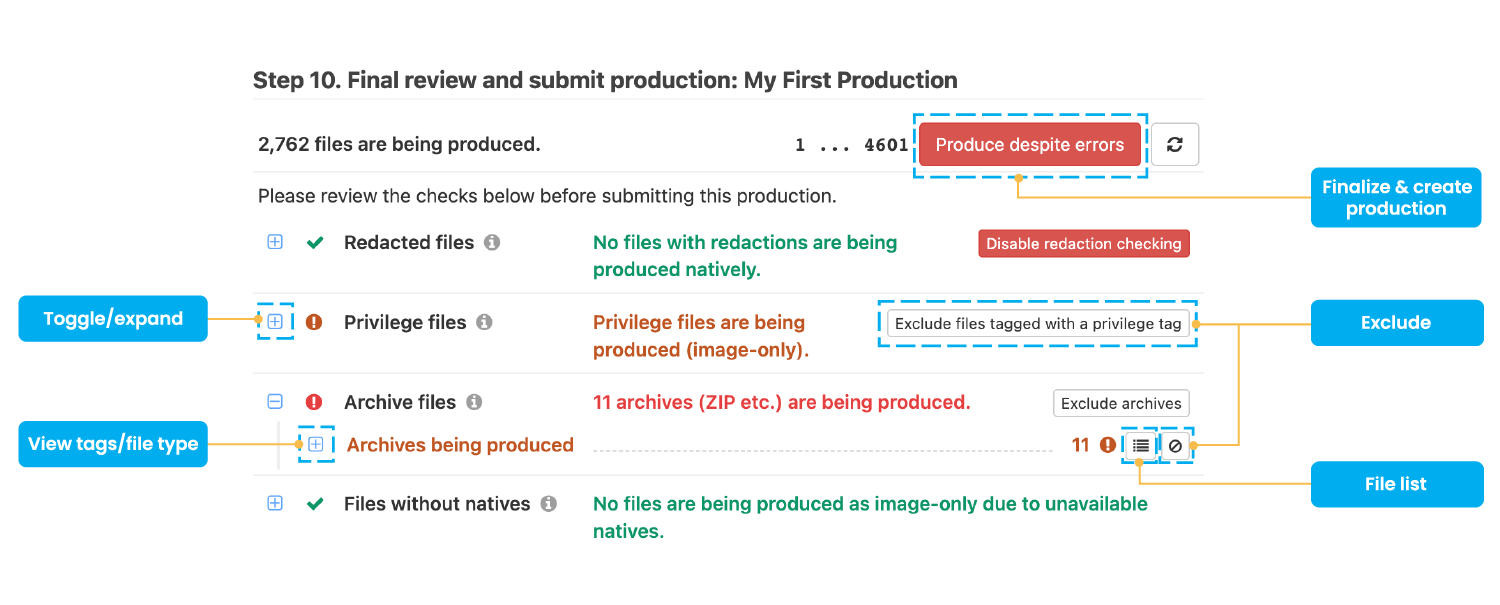The width and height of the screenshot is (1500, 605).
Task: Click Produce despite errors
Action: (1030, 144)
